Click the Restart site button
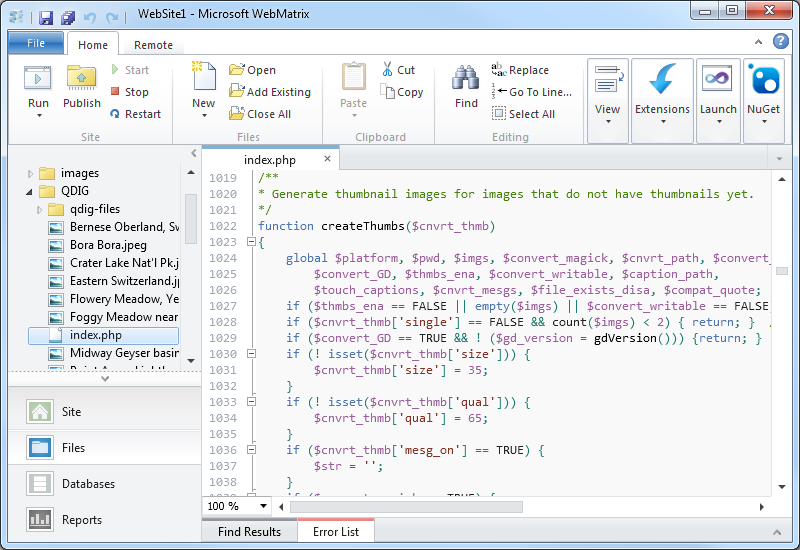800x550 pixels. [135, 114]
